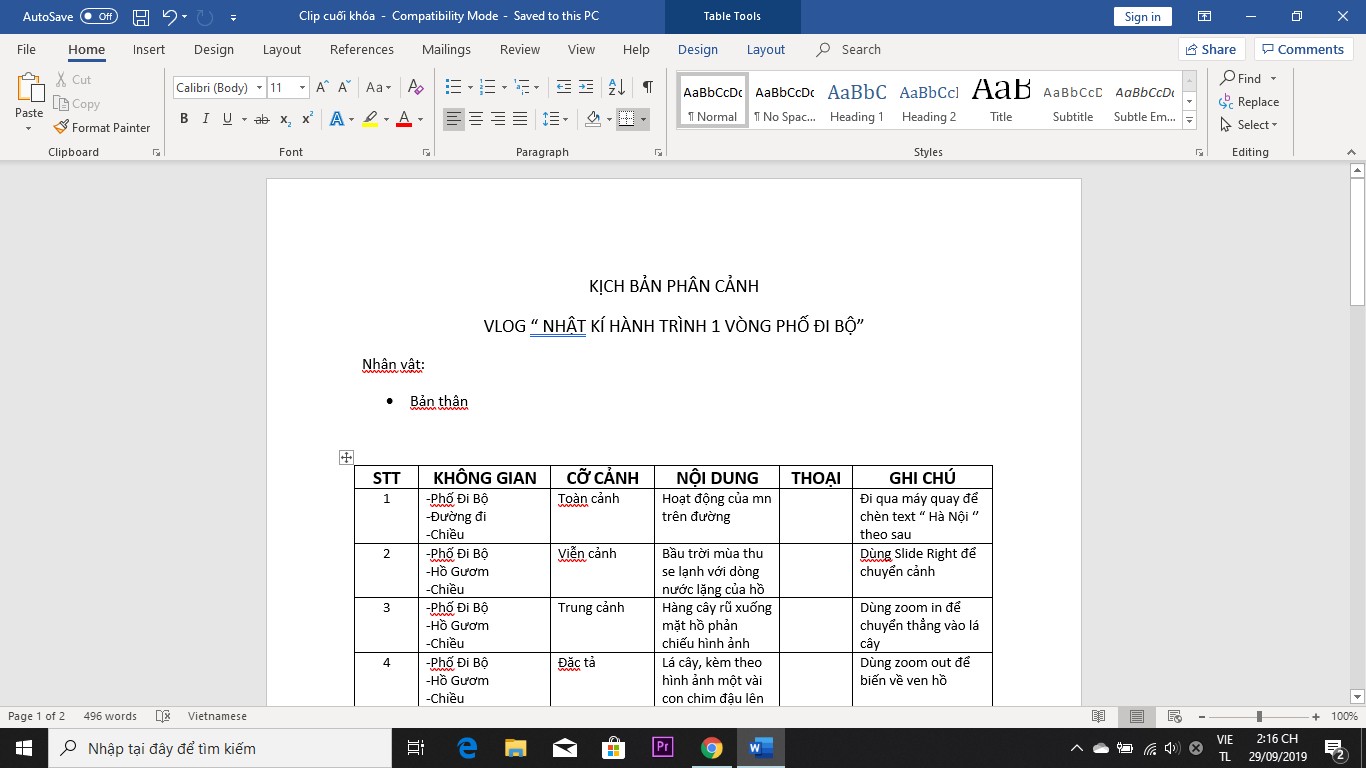Open the Select dropdown in Editing
The image size is (1366, 768).
pyautogui.click(x=1248, y=125)
